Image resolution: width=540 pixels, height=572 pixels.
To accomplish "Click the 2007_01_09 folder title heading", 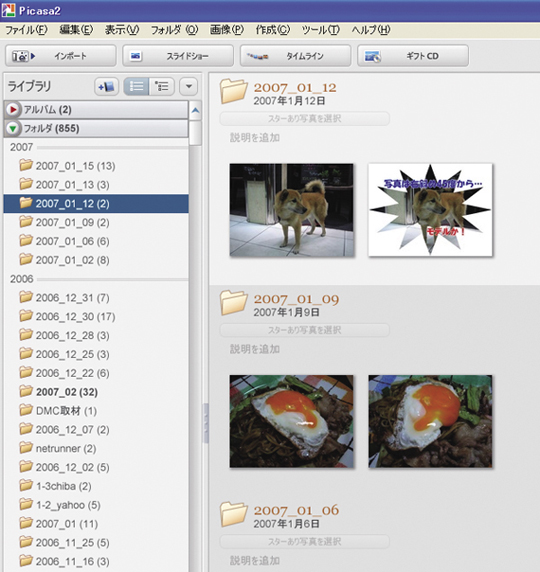I will [x=296, y=299].
